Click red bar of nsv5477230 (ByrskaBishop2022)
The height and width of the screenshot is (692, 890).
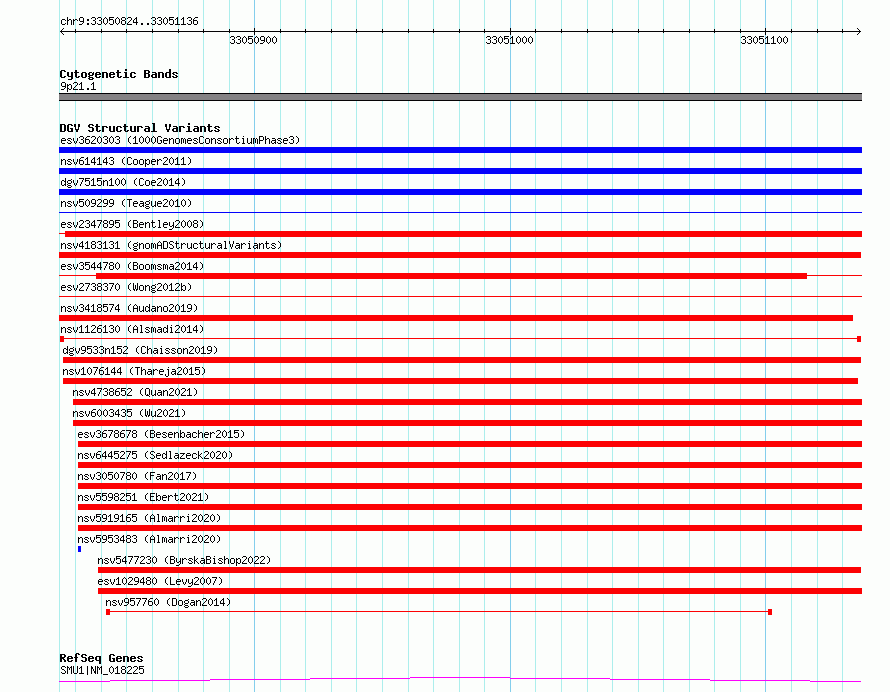[x=479, y=570]
